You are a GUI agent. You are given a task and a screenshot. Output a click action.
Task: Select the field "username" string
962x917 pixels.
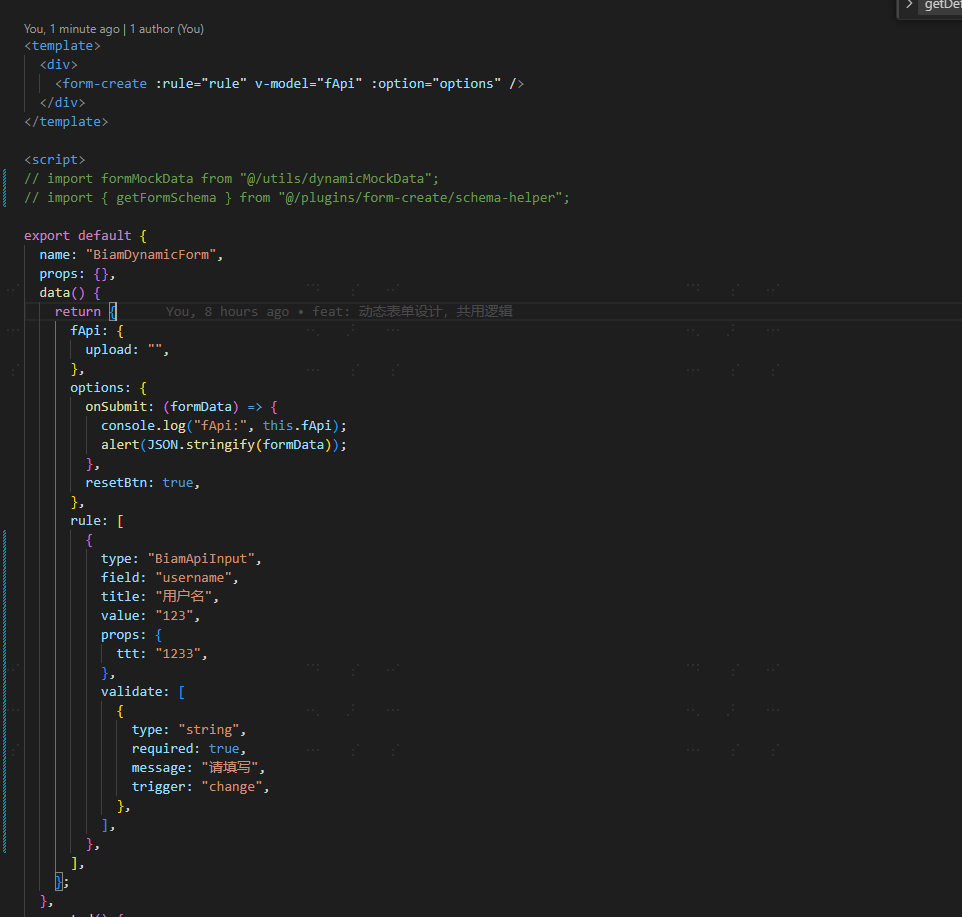(x=197, y=577)
